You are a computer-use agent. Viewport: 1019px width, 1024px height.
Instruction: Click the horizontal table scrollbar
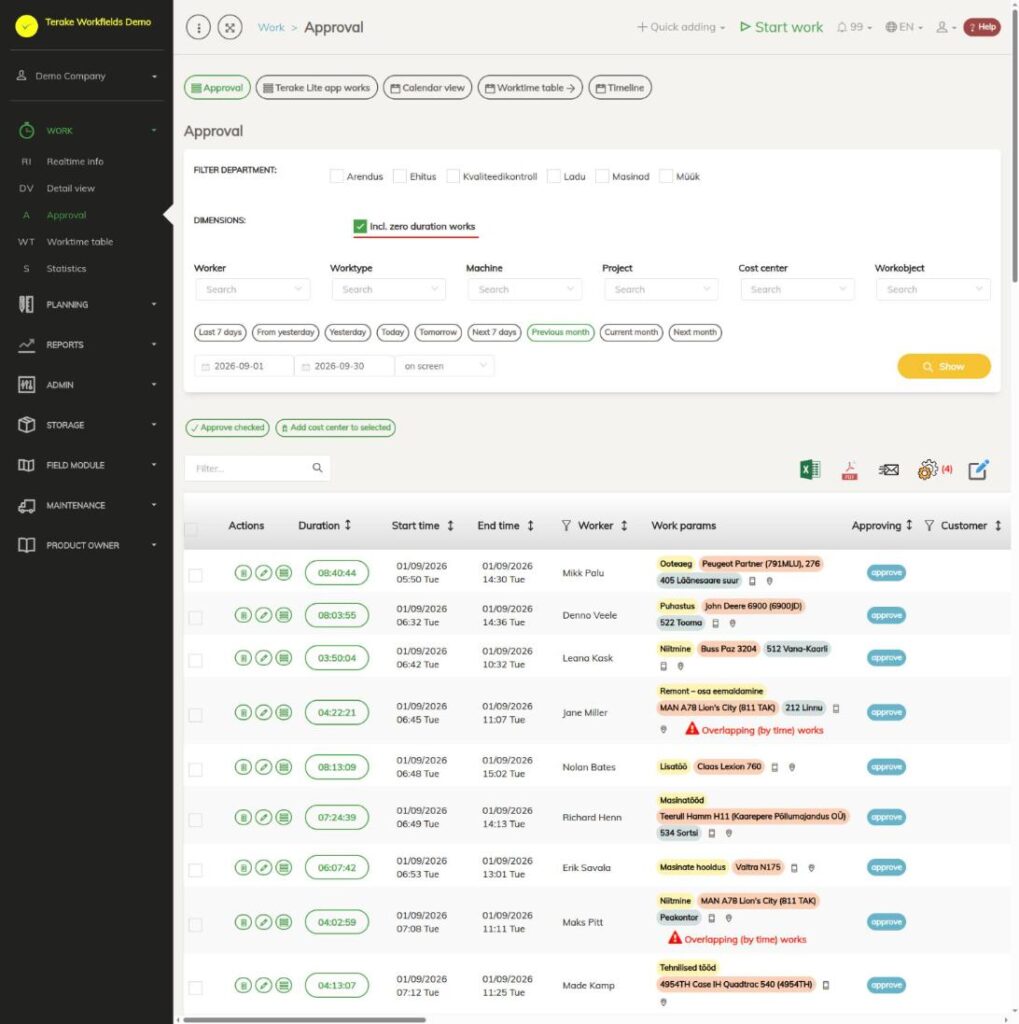click(304, 1019)
